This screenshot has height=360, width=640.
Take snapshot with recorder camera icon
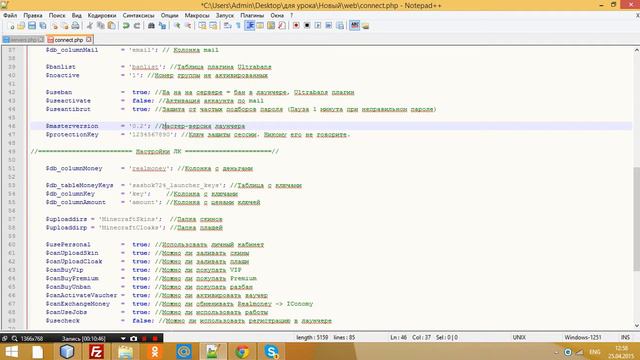(133, 338)
